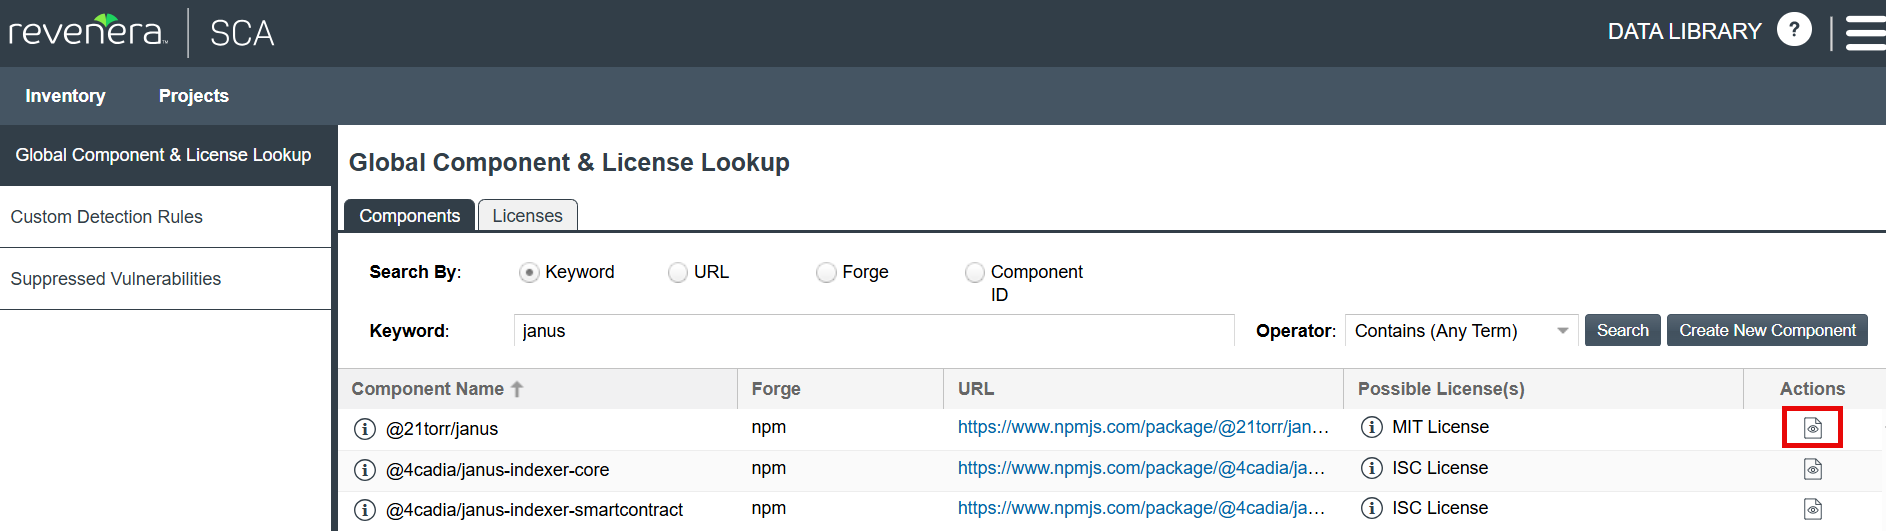The image size is (1886, 531).
Task: Select Component ID radio option
Action: click(974, 273)
